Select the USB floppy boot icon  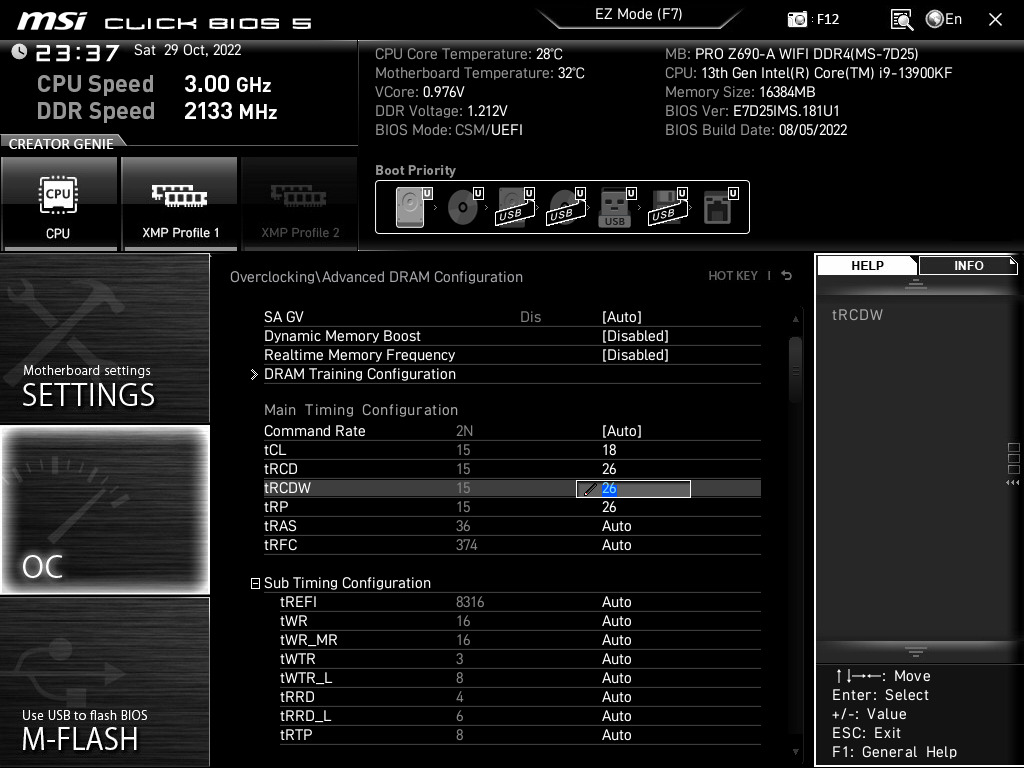(x=667, y=207)
